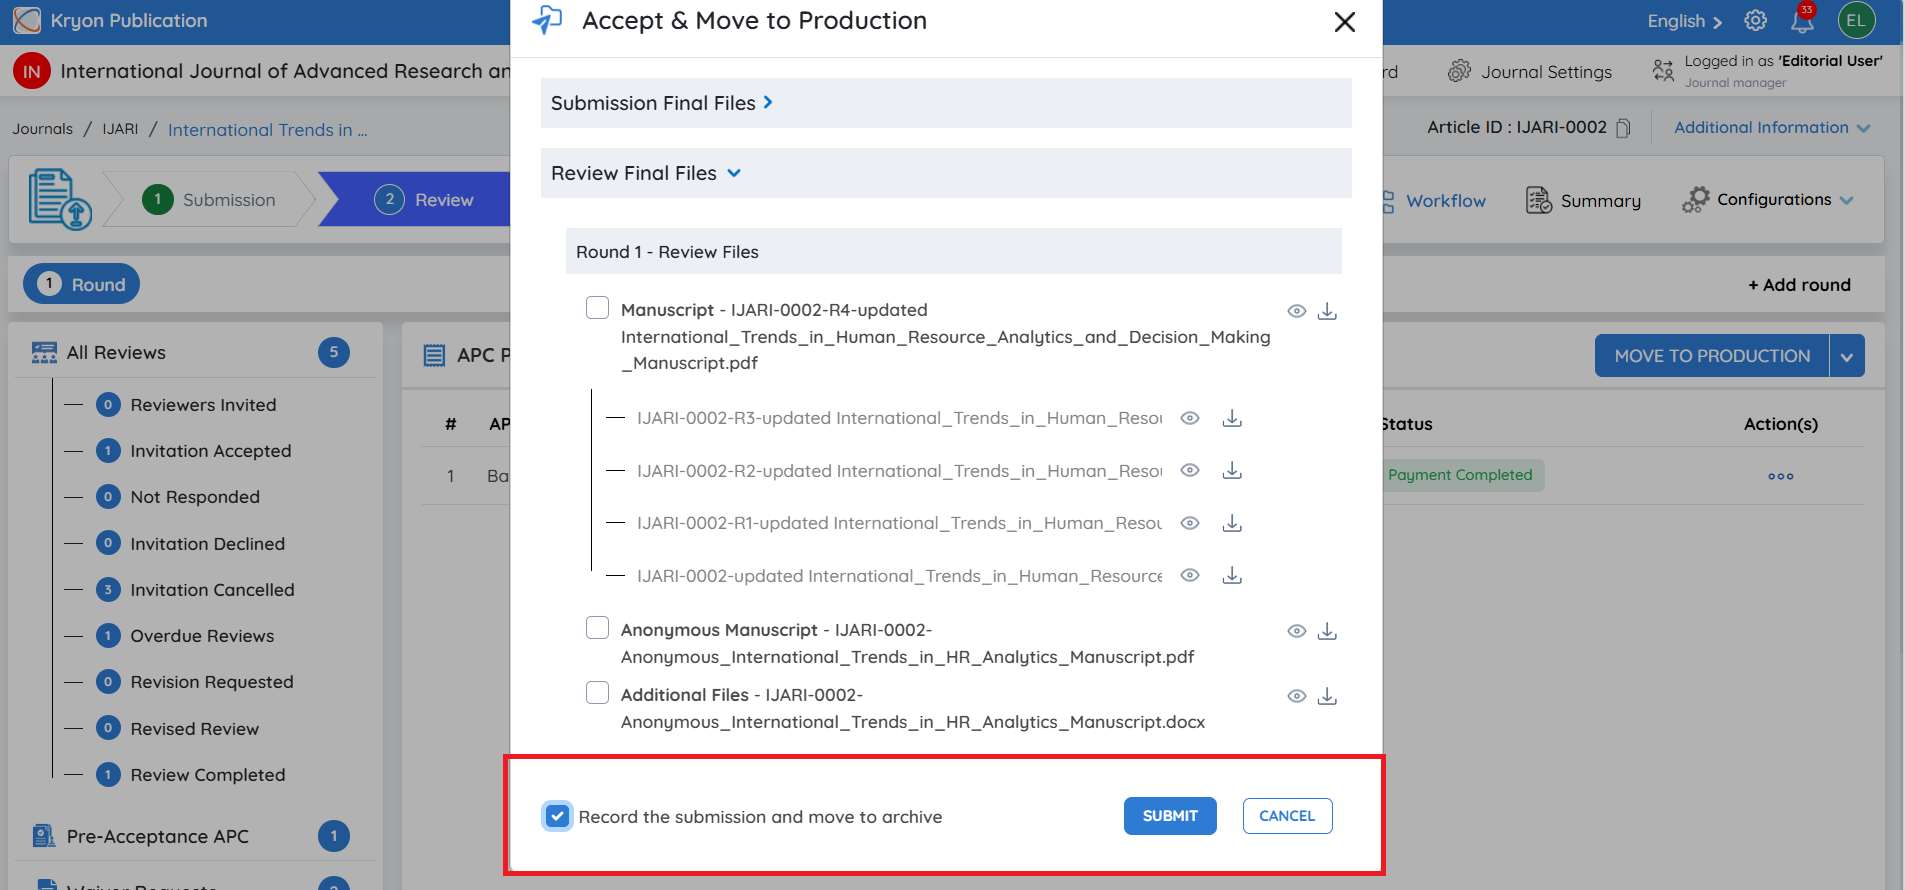Open Additional Information dropdown
The height and width of the screenshot is (890, 1905).
pos(1772,128)
